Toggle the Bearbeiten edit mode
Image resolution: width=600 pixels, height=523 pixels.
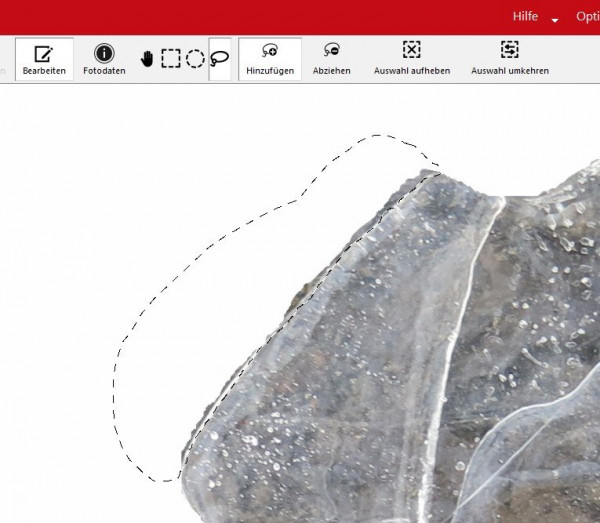(44, 60)
